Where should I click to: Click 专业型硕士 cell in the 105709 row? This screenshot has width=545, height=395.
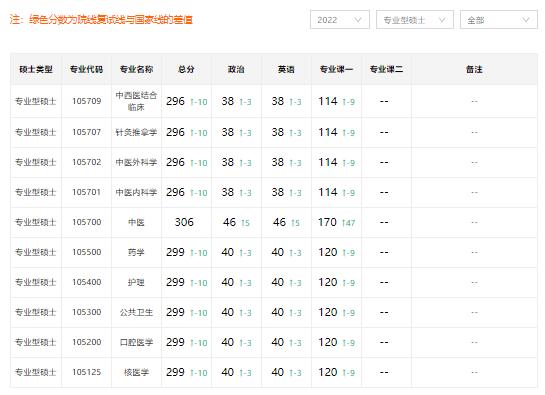point(35,101)
